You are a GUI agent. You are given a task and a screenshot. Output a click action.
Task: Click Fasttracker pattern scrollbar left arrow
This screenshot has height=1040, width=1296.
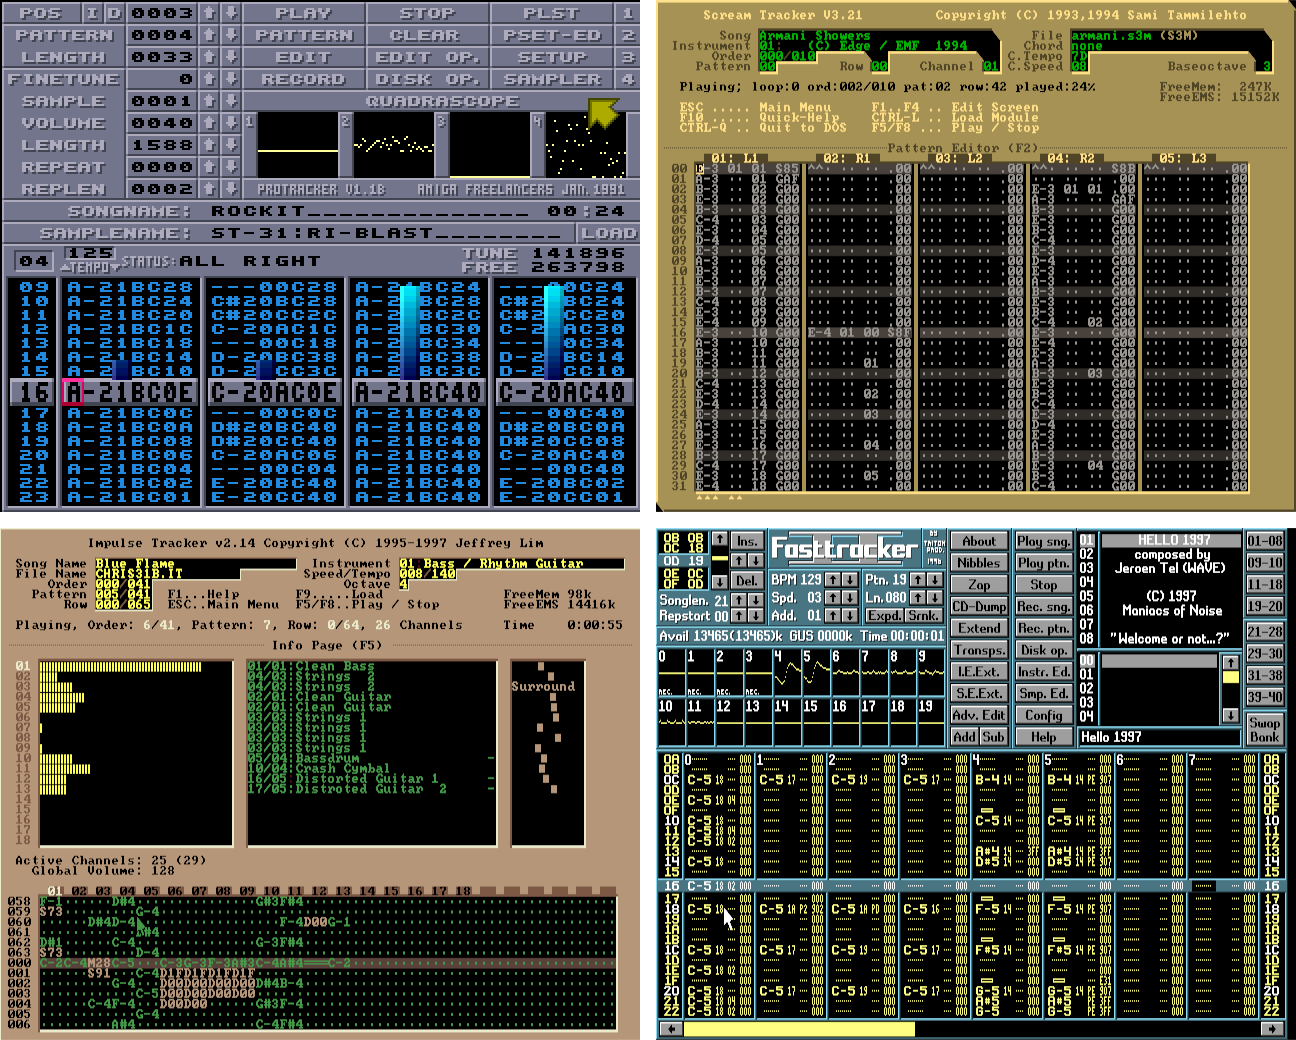pos(671,1029)
